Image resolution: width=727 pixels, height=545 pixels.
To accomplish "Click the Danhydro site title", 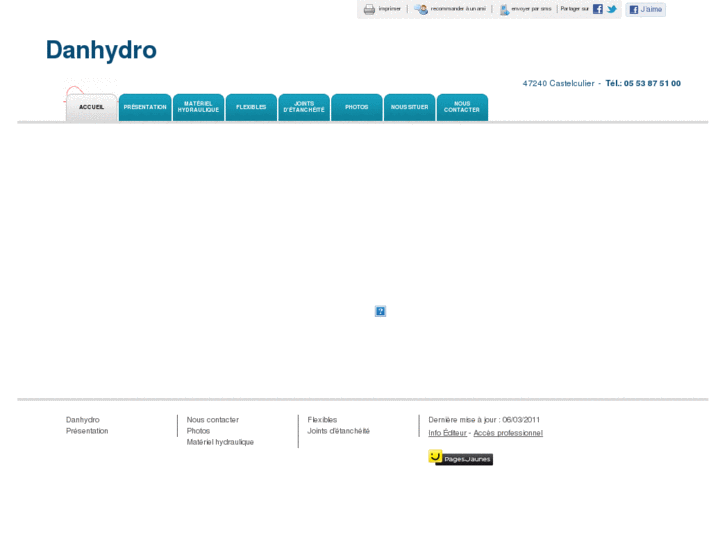I will (x=101, y=50).
